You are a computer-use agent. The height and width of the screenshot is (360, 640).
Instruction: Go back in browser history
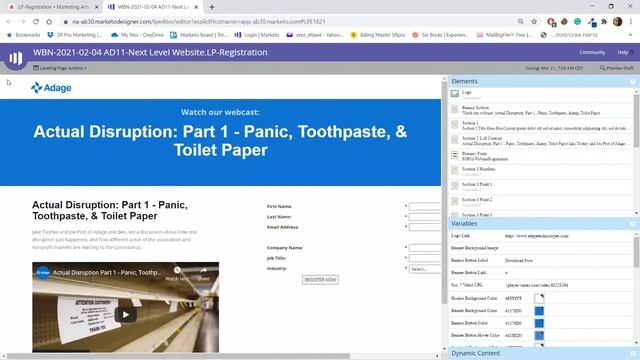(9, 22)
